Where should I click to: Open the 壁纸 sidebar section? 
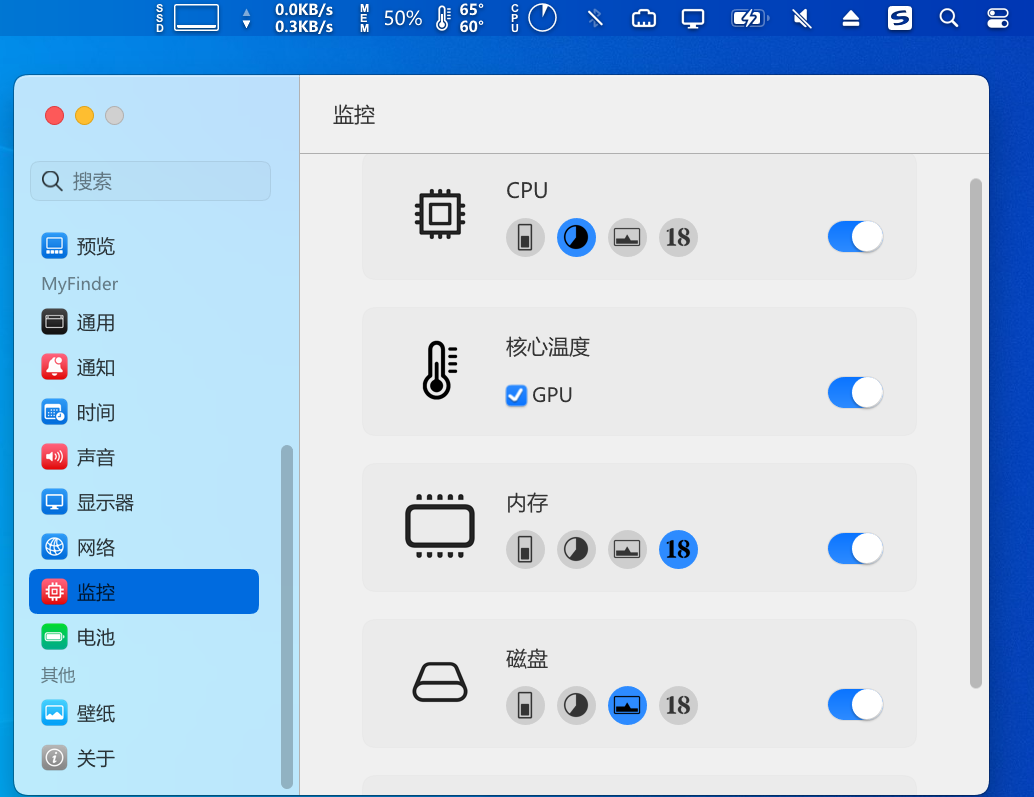[144, 713]
